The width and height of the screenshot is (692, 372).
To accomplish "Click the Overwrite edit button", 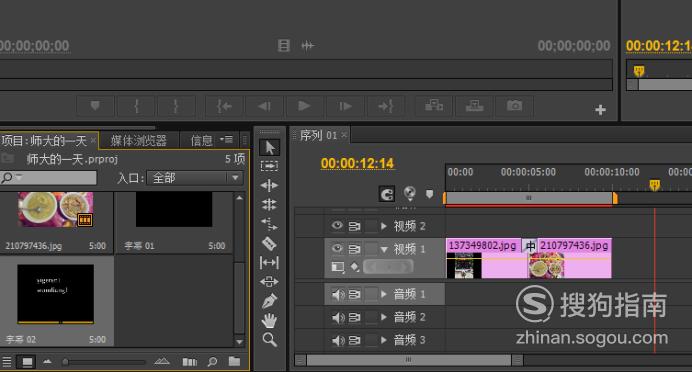I will 474,106.
